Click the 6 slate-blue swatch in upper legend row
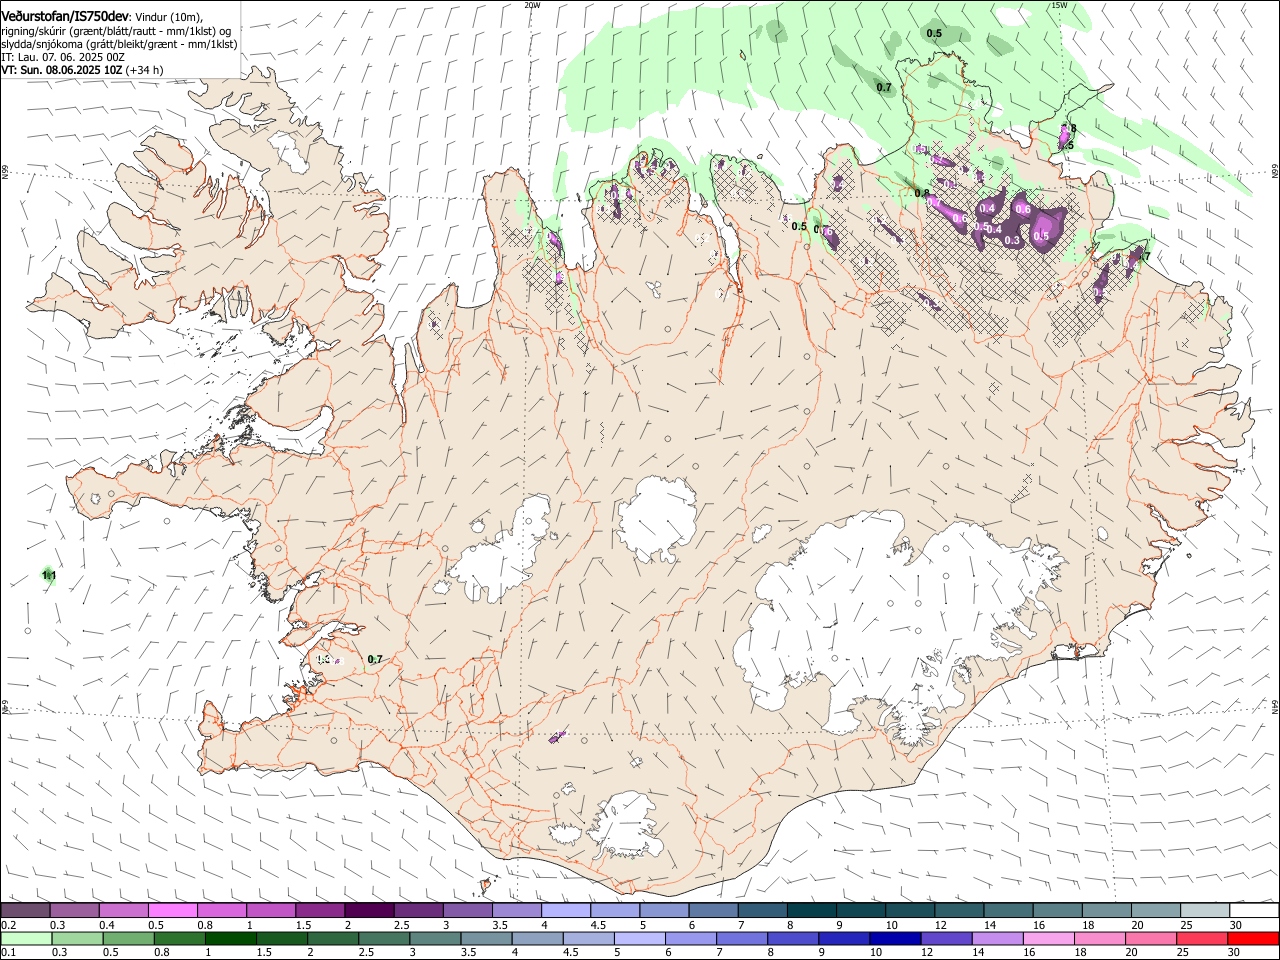The width and height of the screenshot is (1280, 960). point(713,911)
